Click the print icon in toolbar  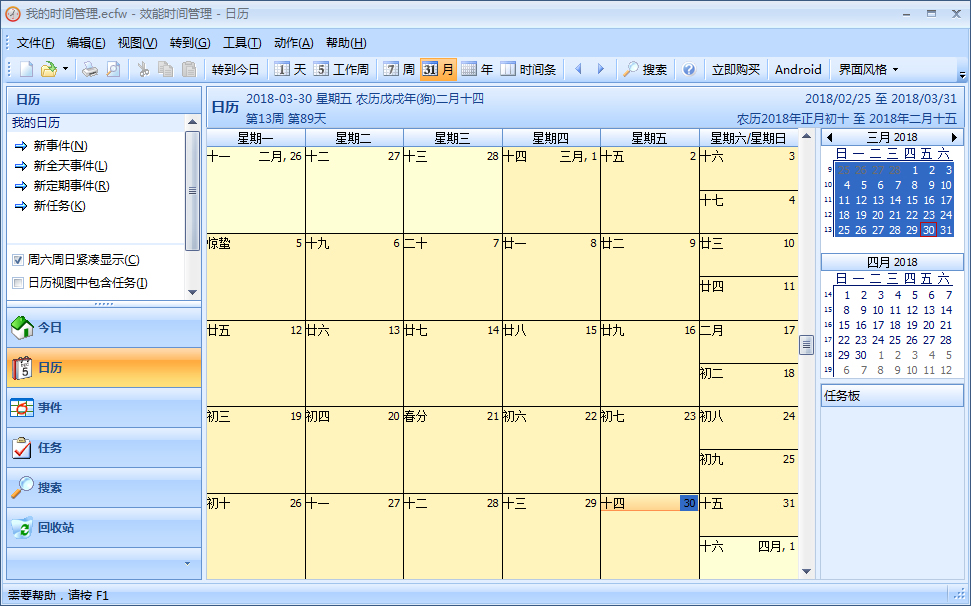[90, 69]
